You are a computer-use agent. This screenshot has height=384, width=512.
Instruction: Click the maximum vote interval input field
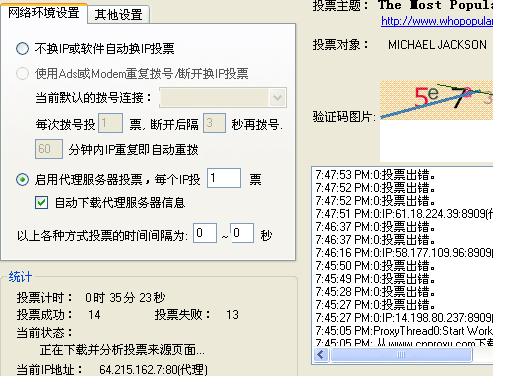pyautogui.click(x=242, y=233)
